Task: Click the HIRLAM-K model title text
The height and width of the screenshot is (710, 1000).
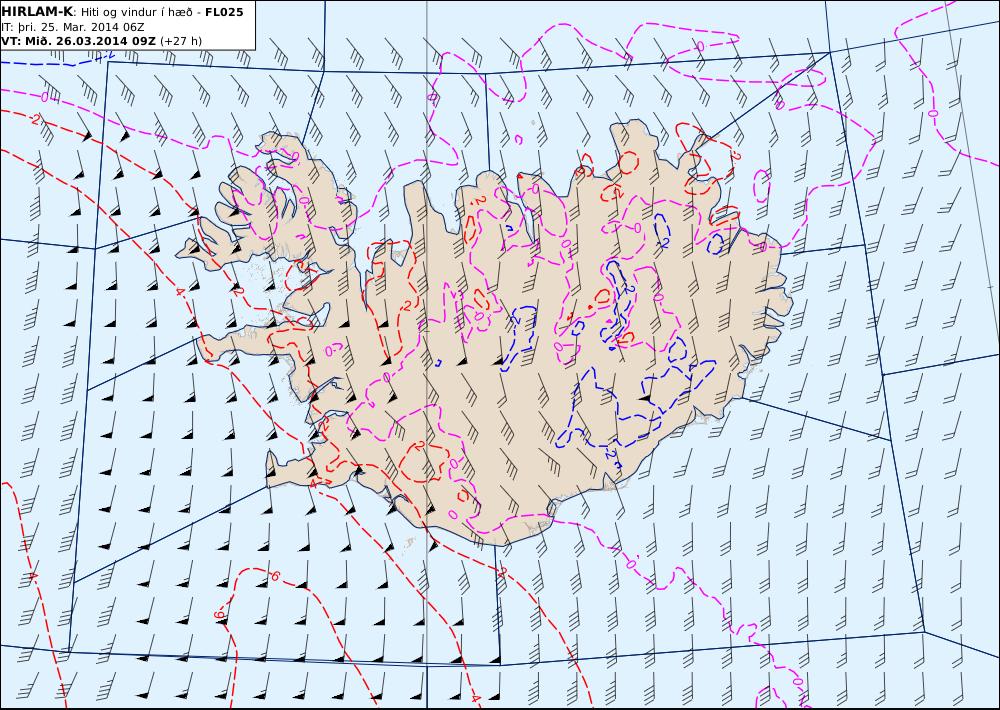Action: click(37, 11)
